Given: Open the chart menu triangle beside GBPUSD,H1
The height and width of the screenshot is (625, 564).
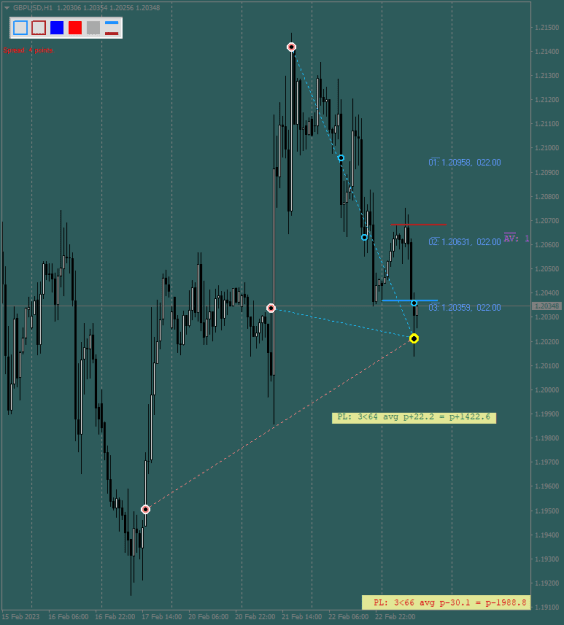Looking at the screenshot, I should [x=7, y=8].
